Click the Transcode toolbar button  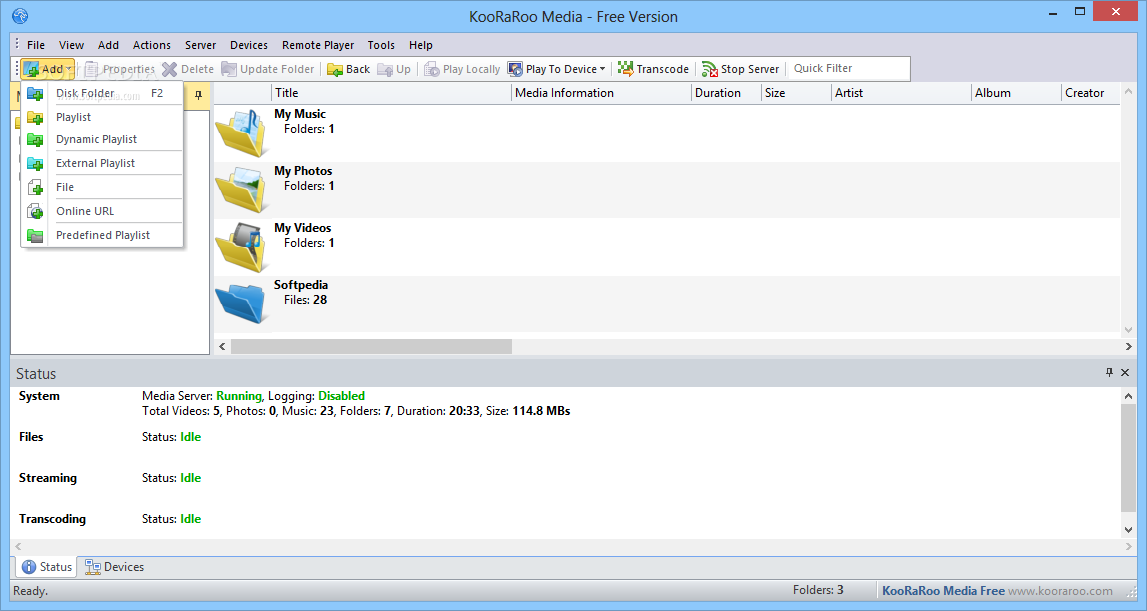tap(653, 69)
